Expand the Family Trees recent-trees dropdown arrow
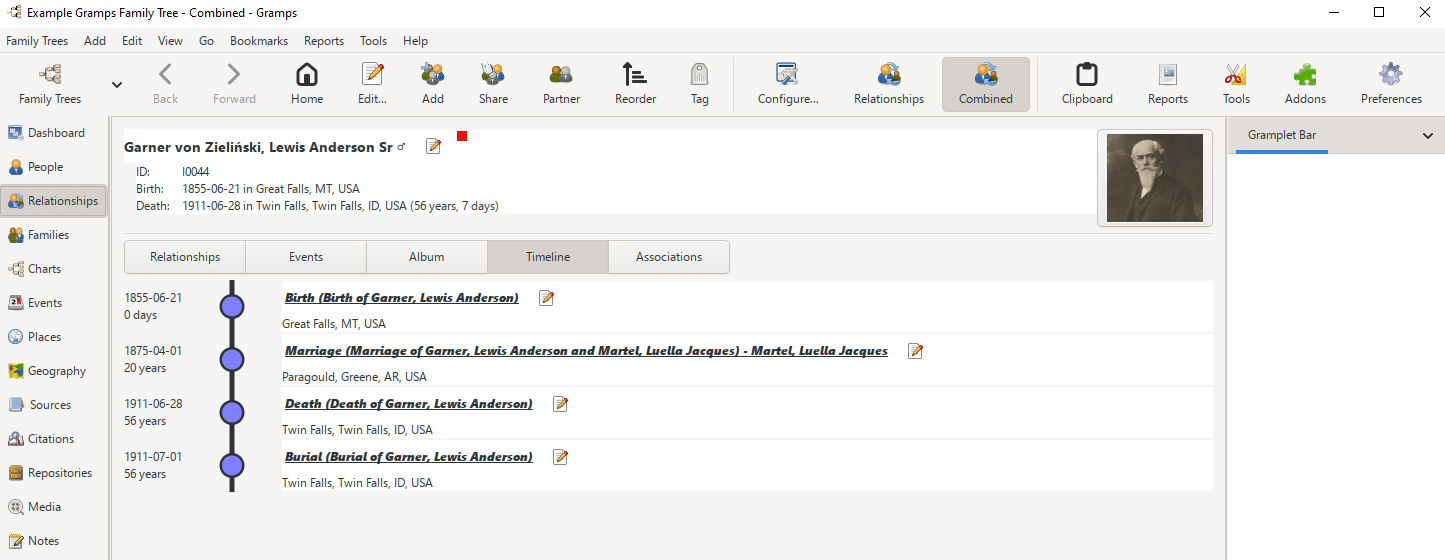 [x=117, y=84]
